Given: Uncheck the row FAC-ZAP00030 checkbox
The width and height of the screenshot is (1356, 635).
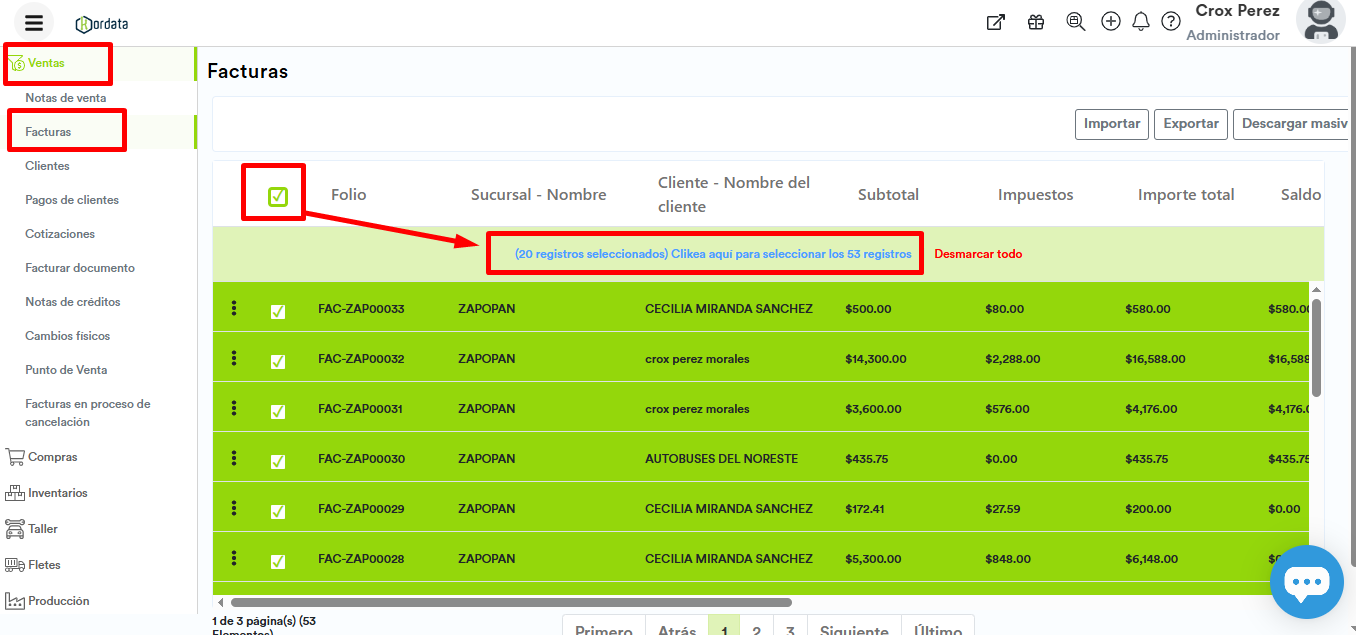Looking at the screenshot, I should coord(278,462).
